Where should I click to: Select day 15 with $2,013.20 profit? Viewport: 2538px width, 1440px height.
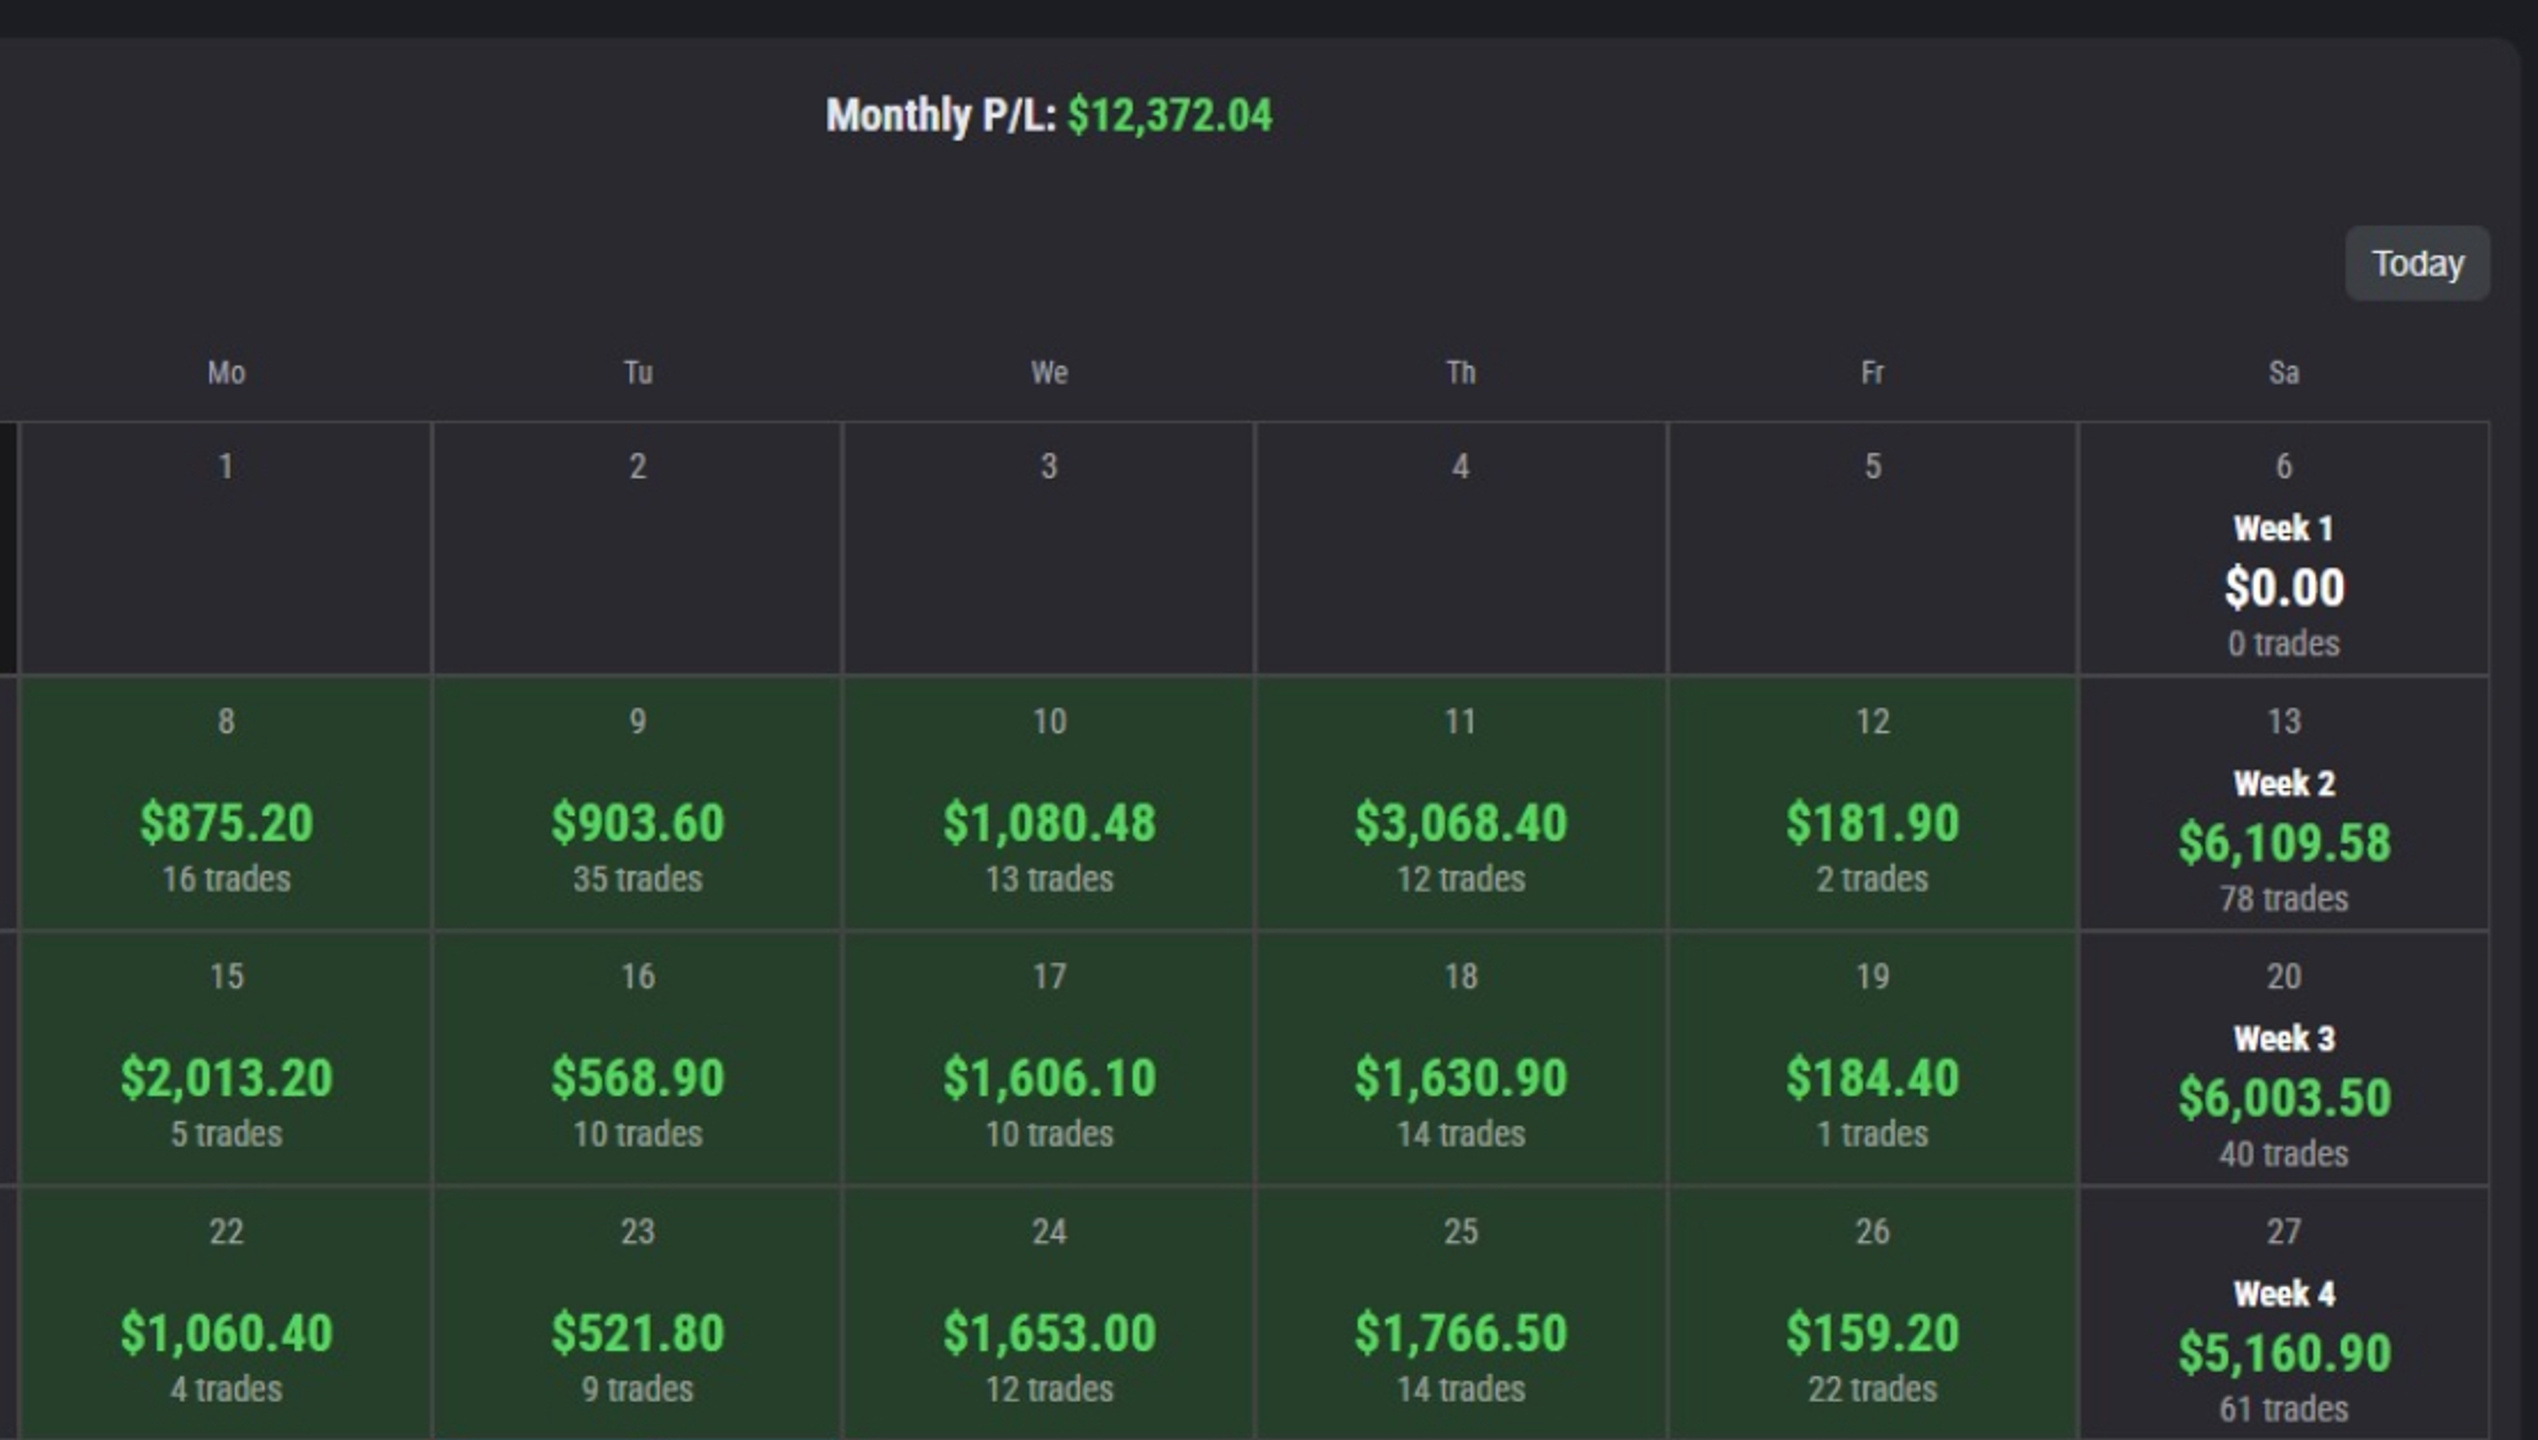coord(226,1058)
